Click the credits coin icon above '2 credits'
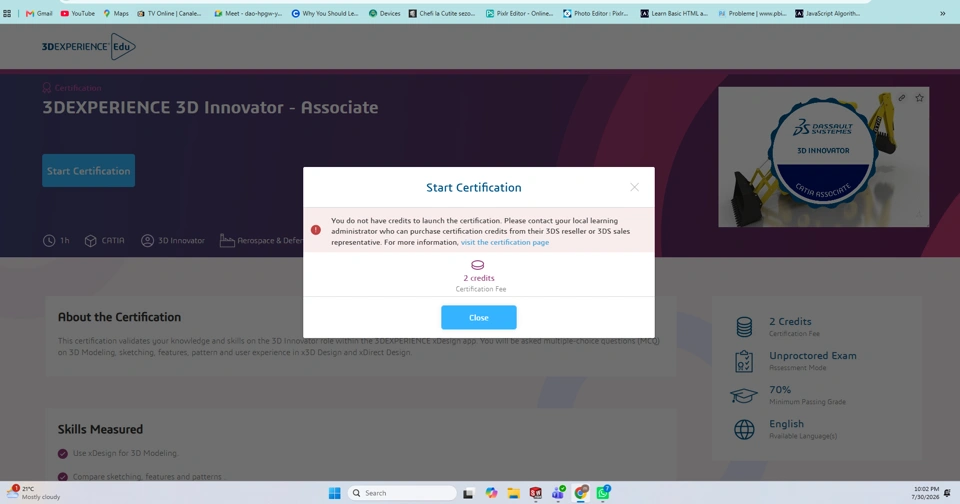The height and width of the screenshot is (504, 960). [478, 265]
